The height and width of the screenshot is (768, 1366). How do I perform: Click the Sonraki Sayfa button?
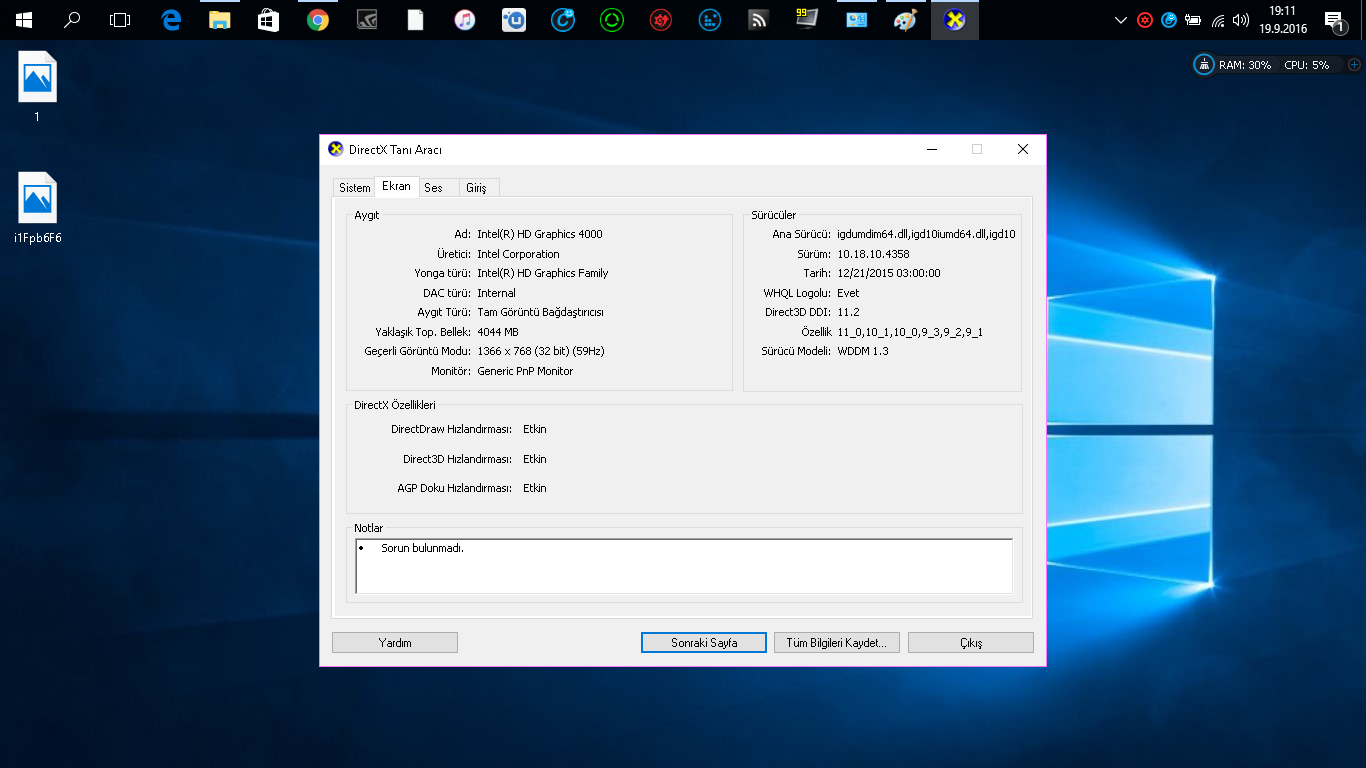coord(704,643)
